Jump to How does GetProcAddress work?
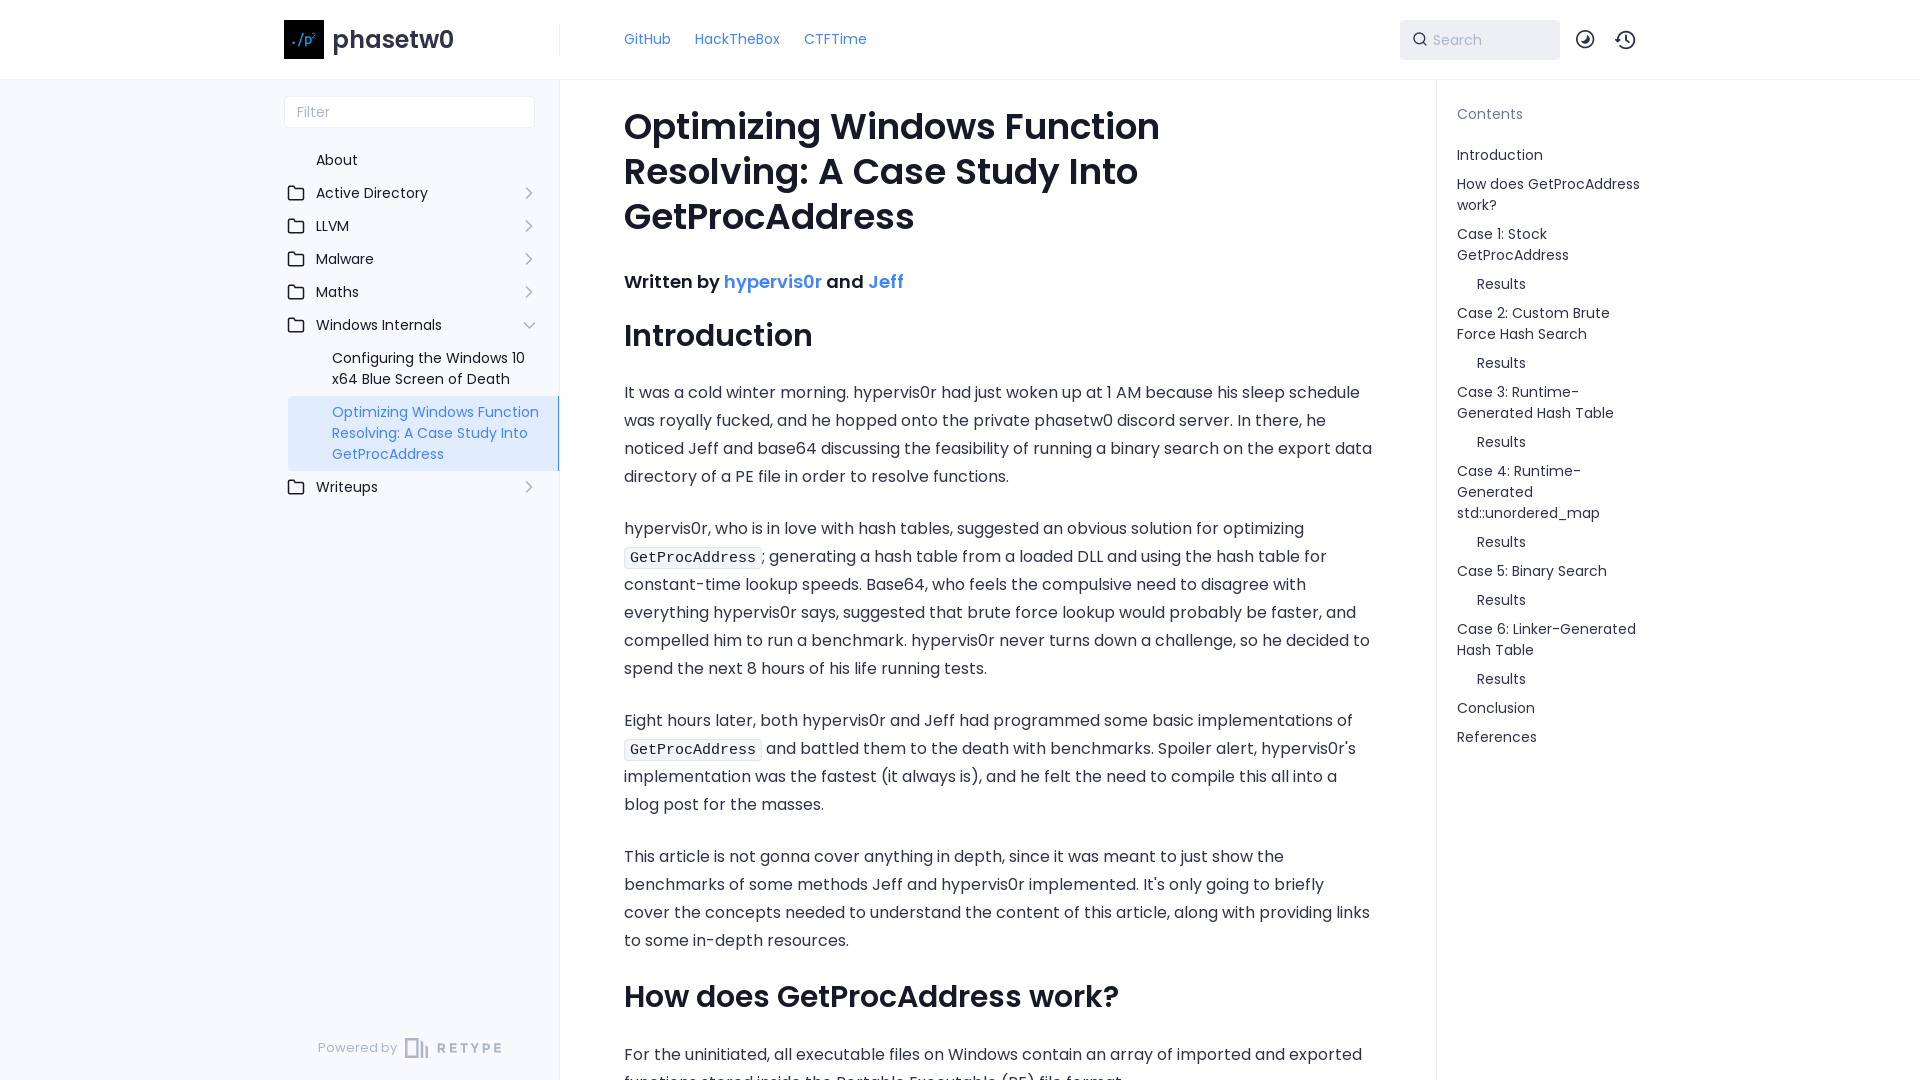The image size is (1920, 1080). tap(1548, 194)
